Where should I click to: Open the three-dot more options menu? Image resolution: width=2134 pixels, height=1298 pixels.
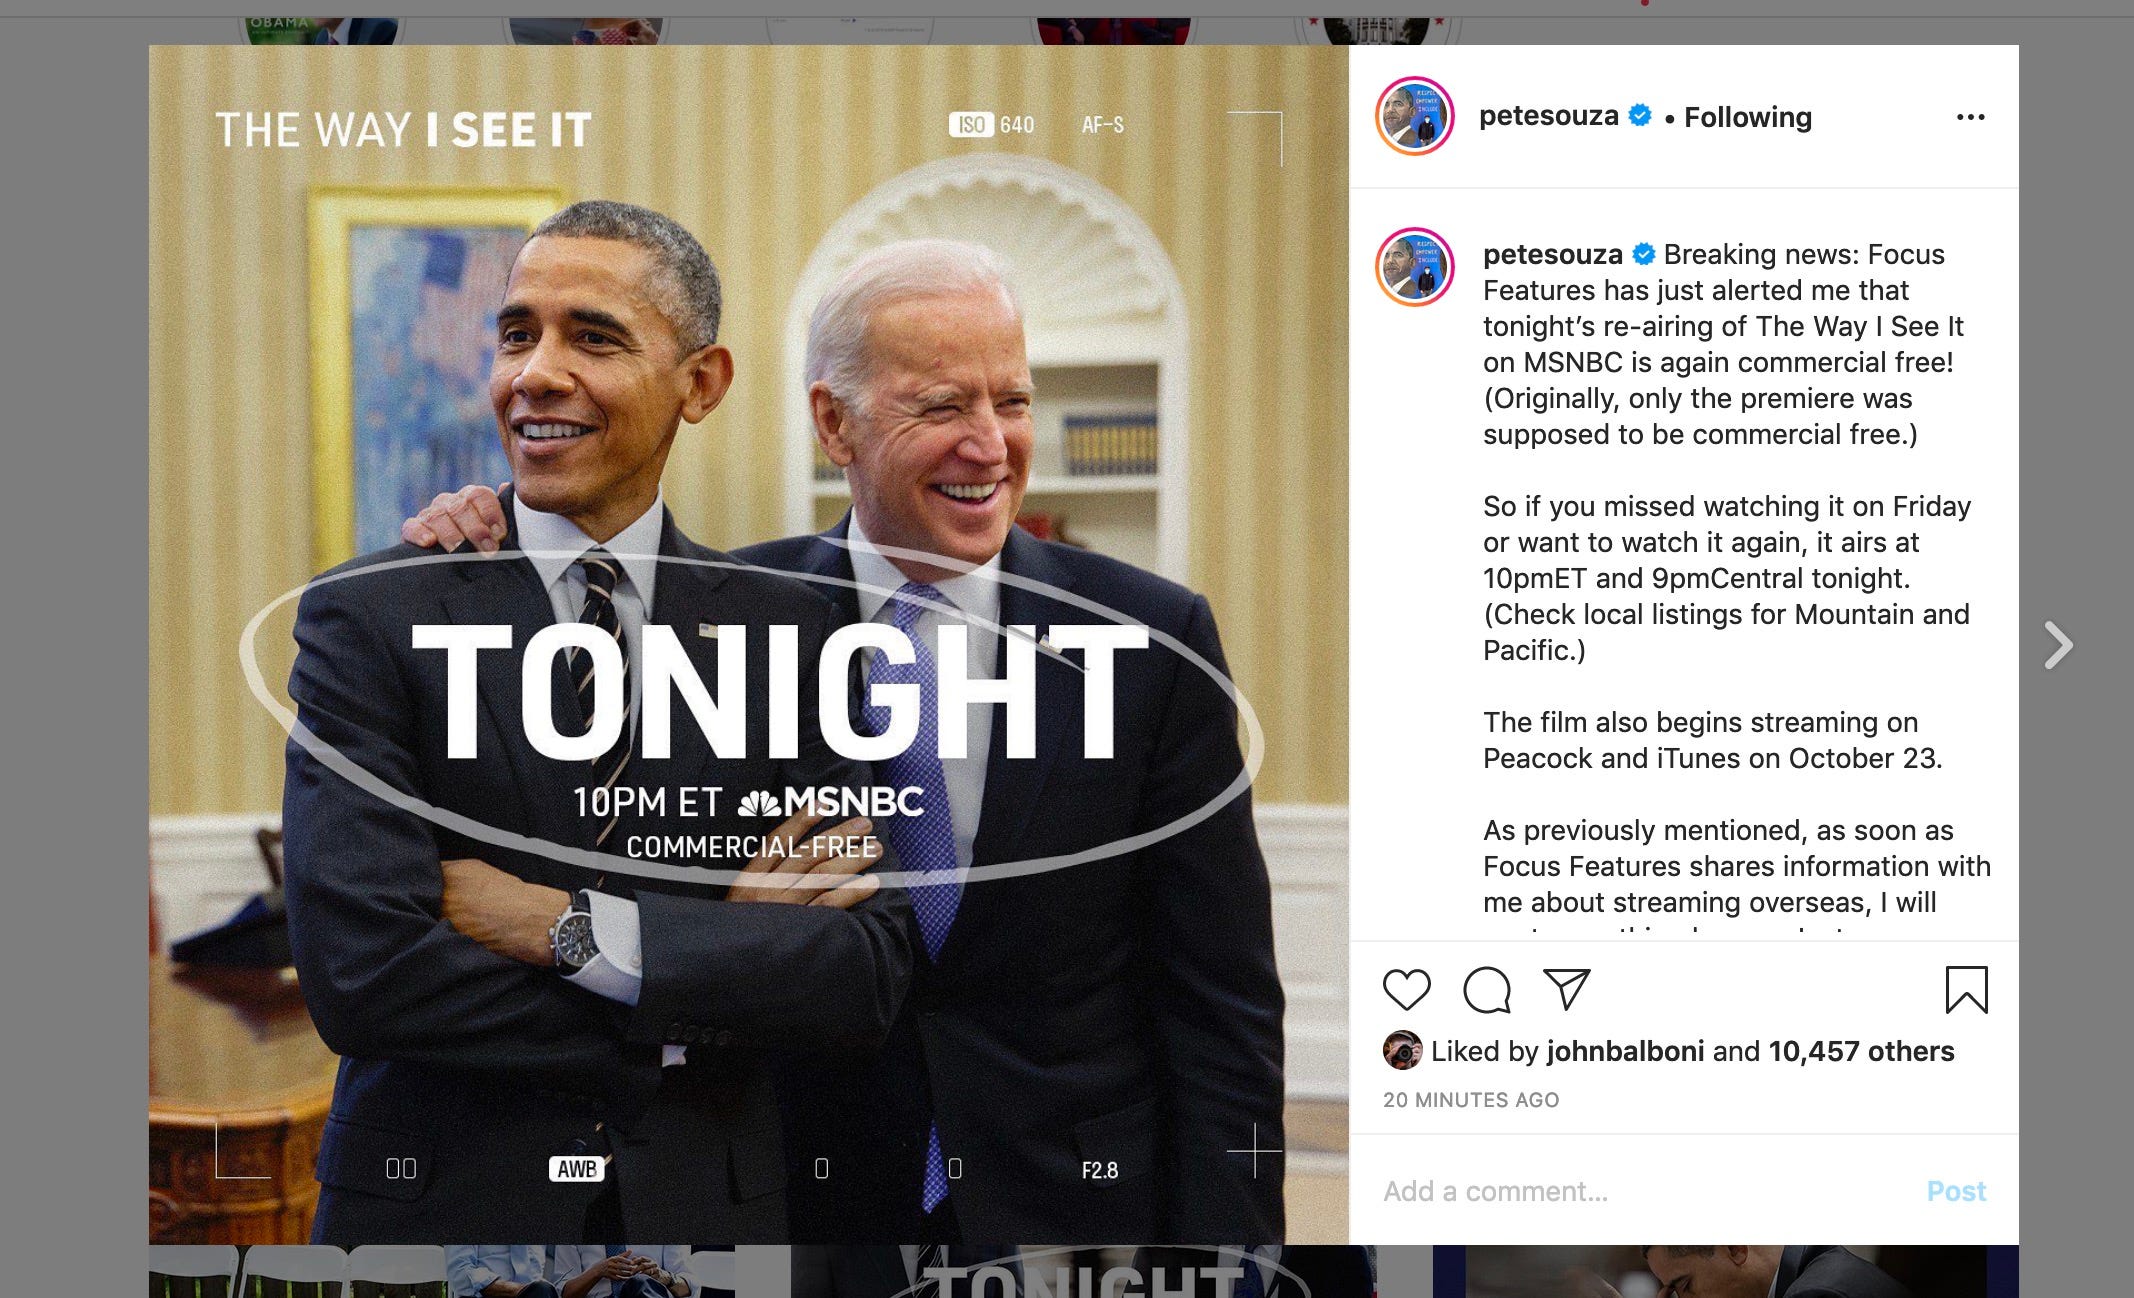1970,117
